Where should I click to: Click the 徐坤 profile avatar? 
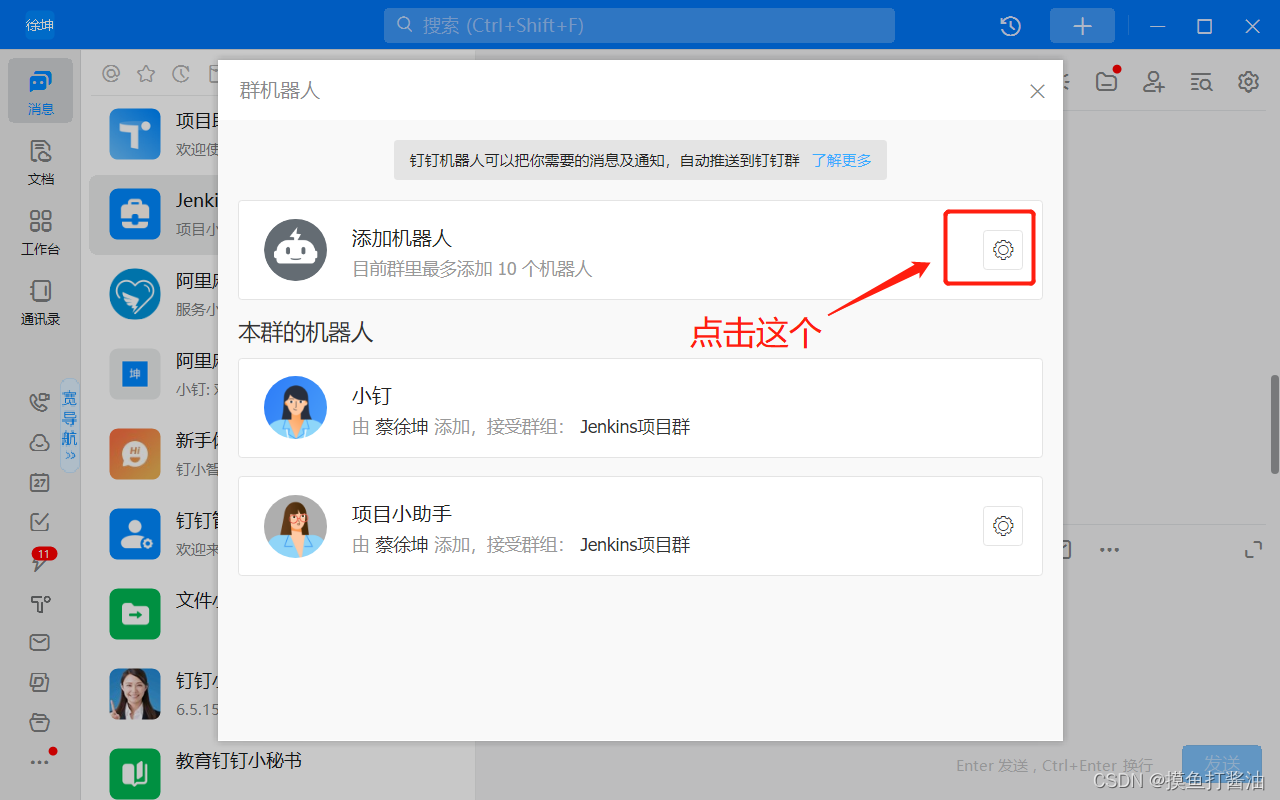[40, 25]
